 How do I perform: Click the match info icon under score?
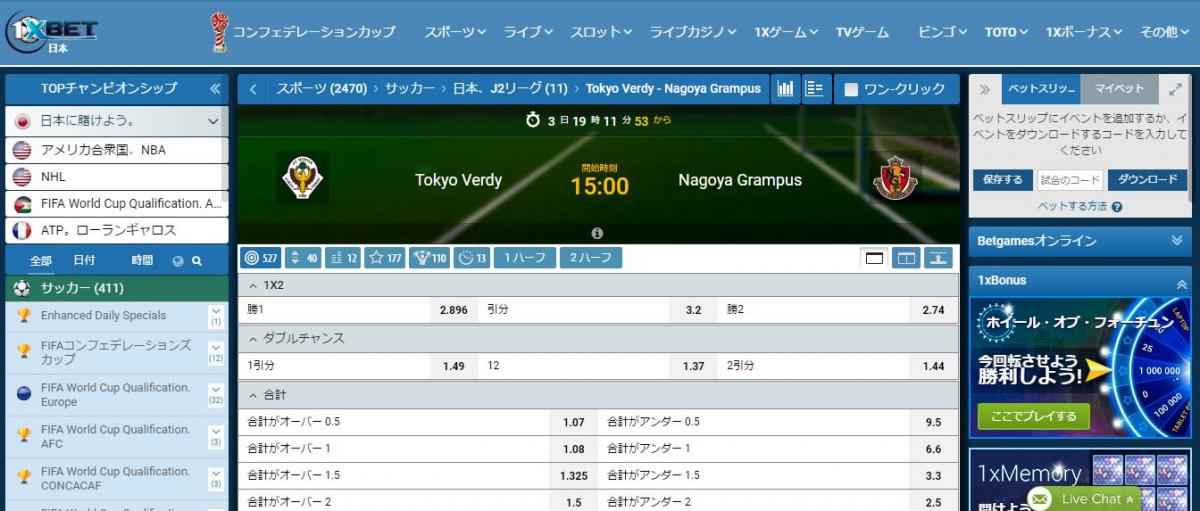coord(597,233)
